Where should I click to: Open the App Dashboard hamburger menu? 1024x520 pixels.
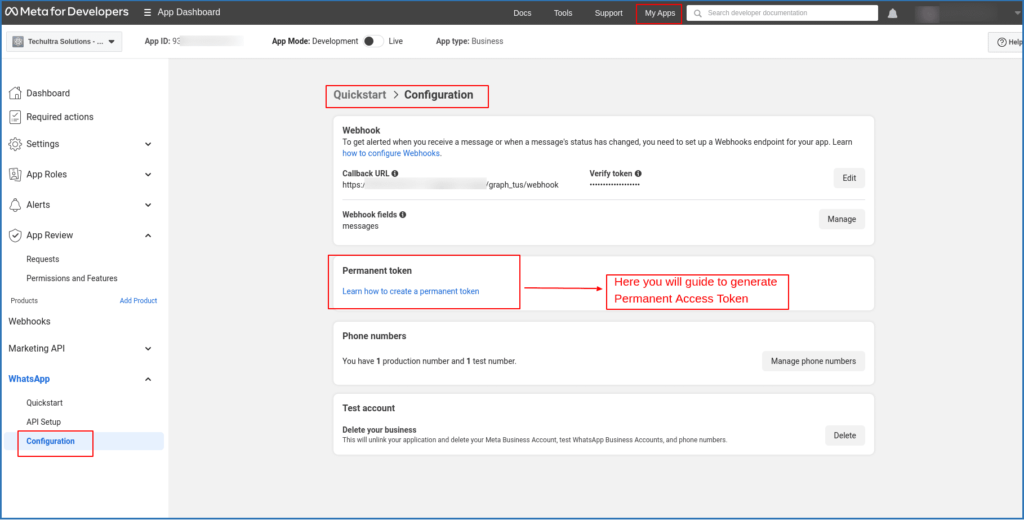[x=148, y=12]
